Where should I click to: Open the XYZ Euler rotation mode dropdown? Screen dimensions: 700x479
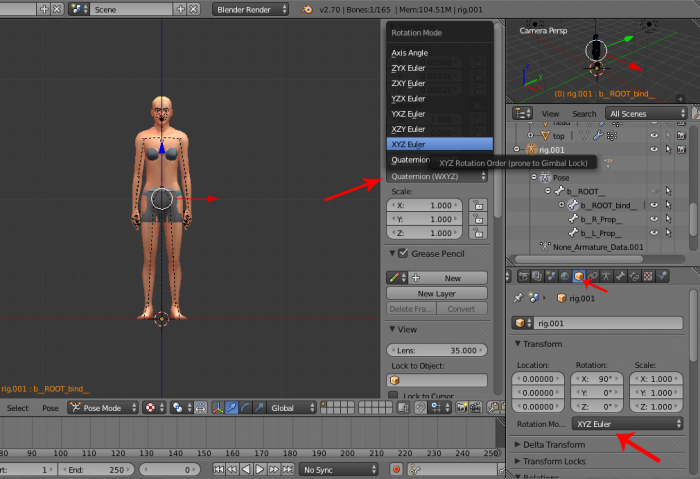click(x=627, y=424)
